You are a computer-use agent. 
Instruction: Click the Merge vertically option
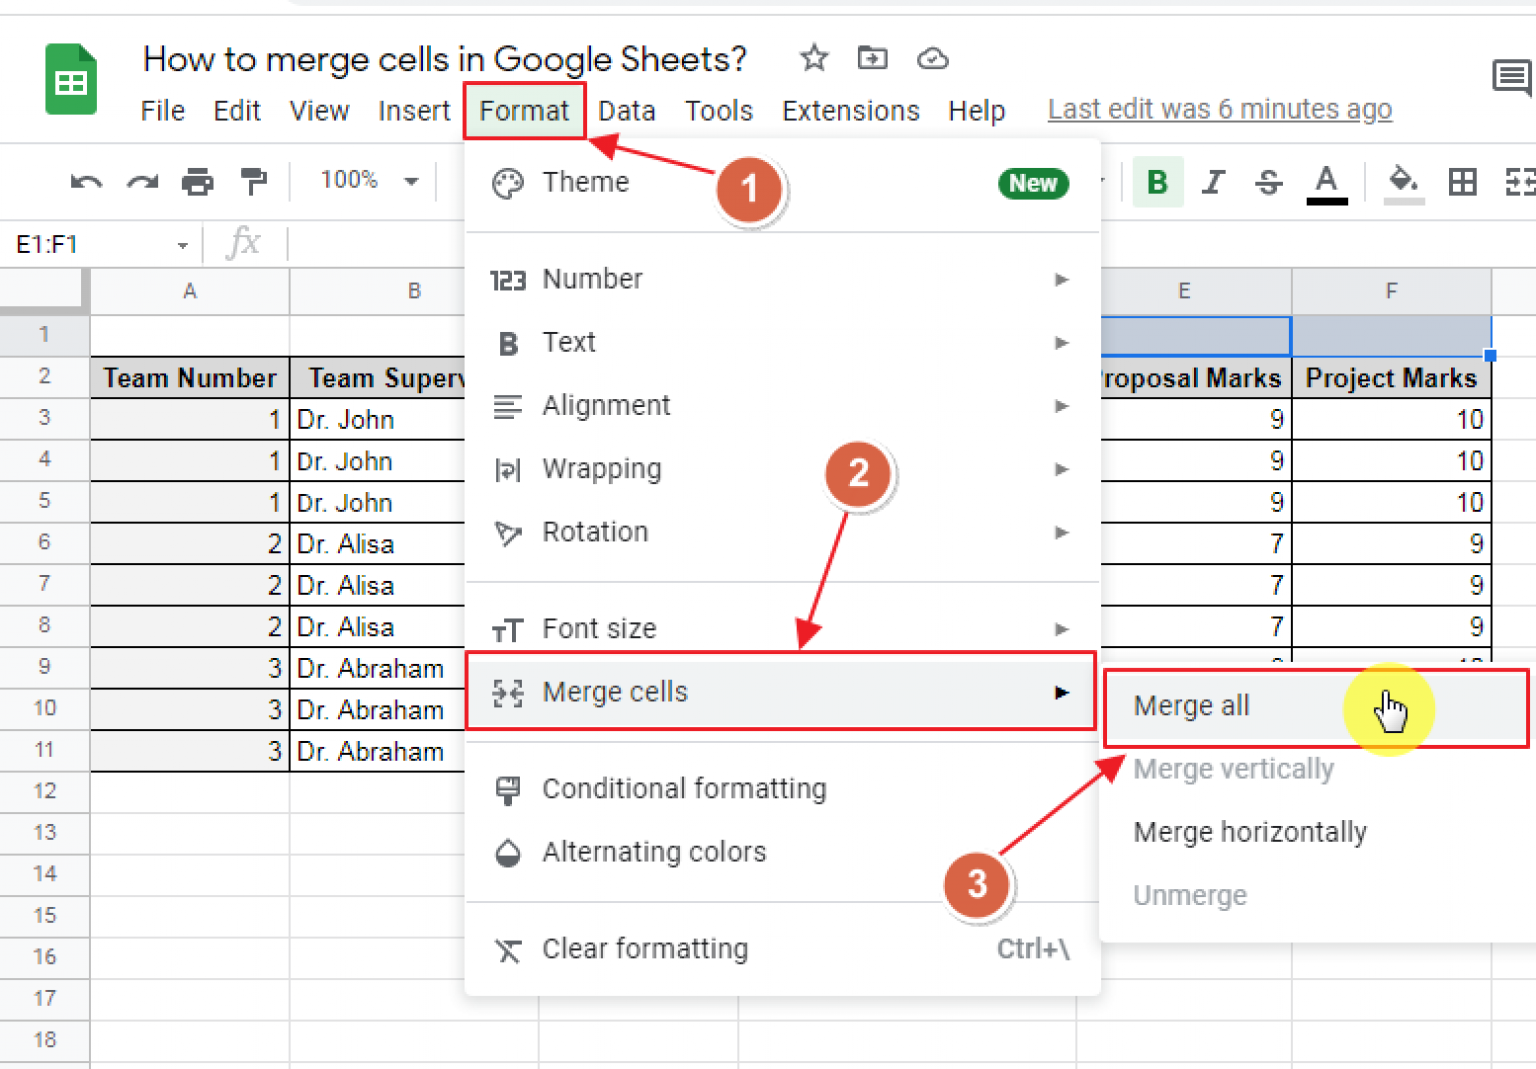point(1317,769)
